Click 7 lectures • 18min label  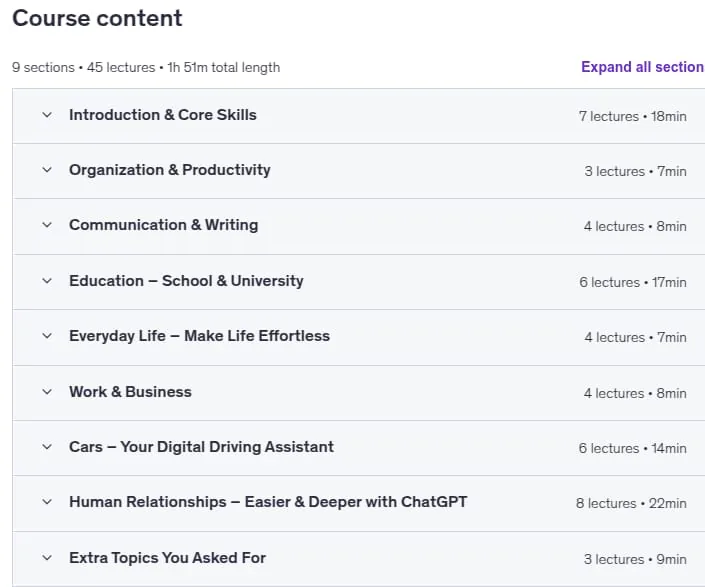(x=633, y=116)
